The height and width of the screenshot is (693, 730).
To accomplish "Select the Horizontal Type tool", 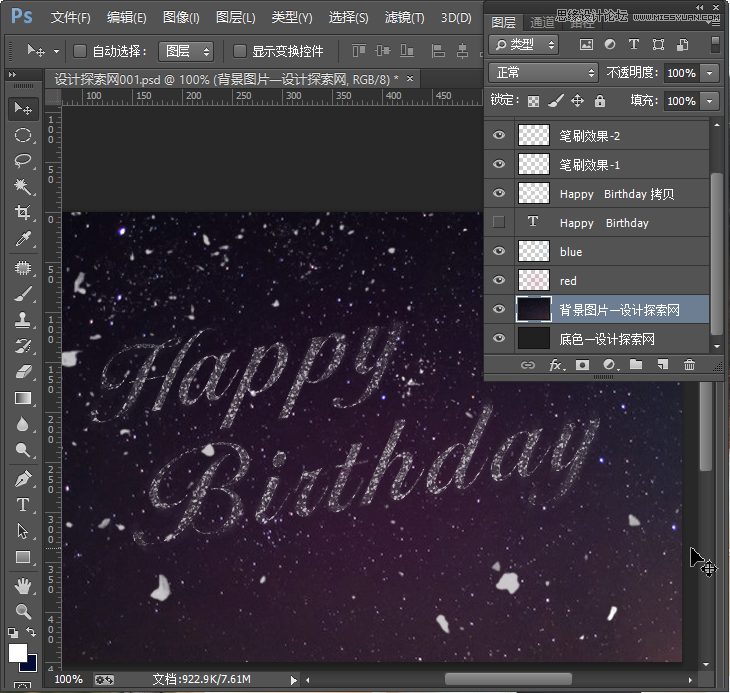I will tap(22, 505).
